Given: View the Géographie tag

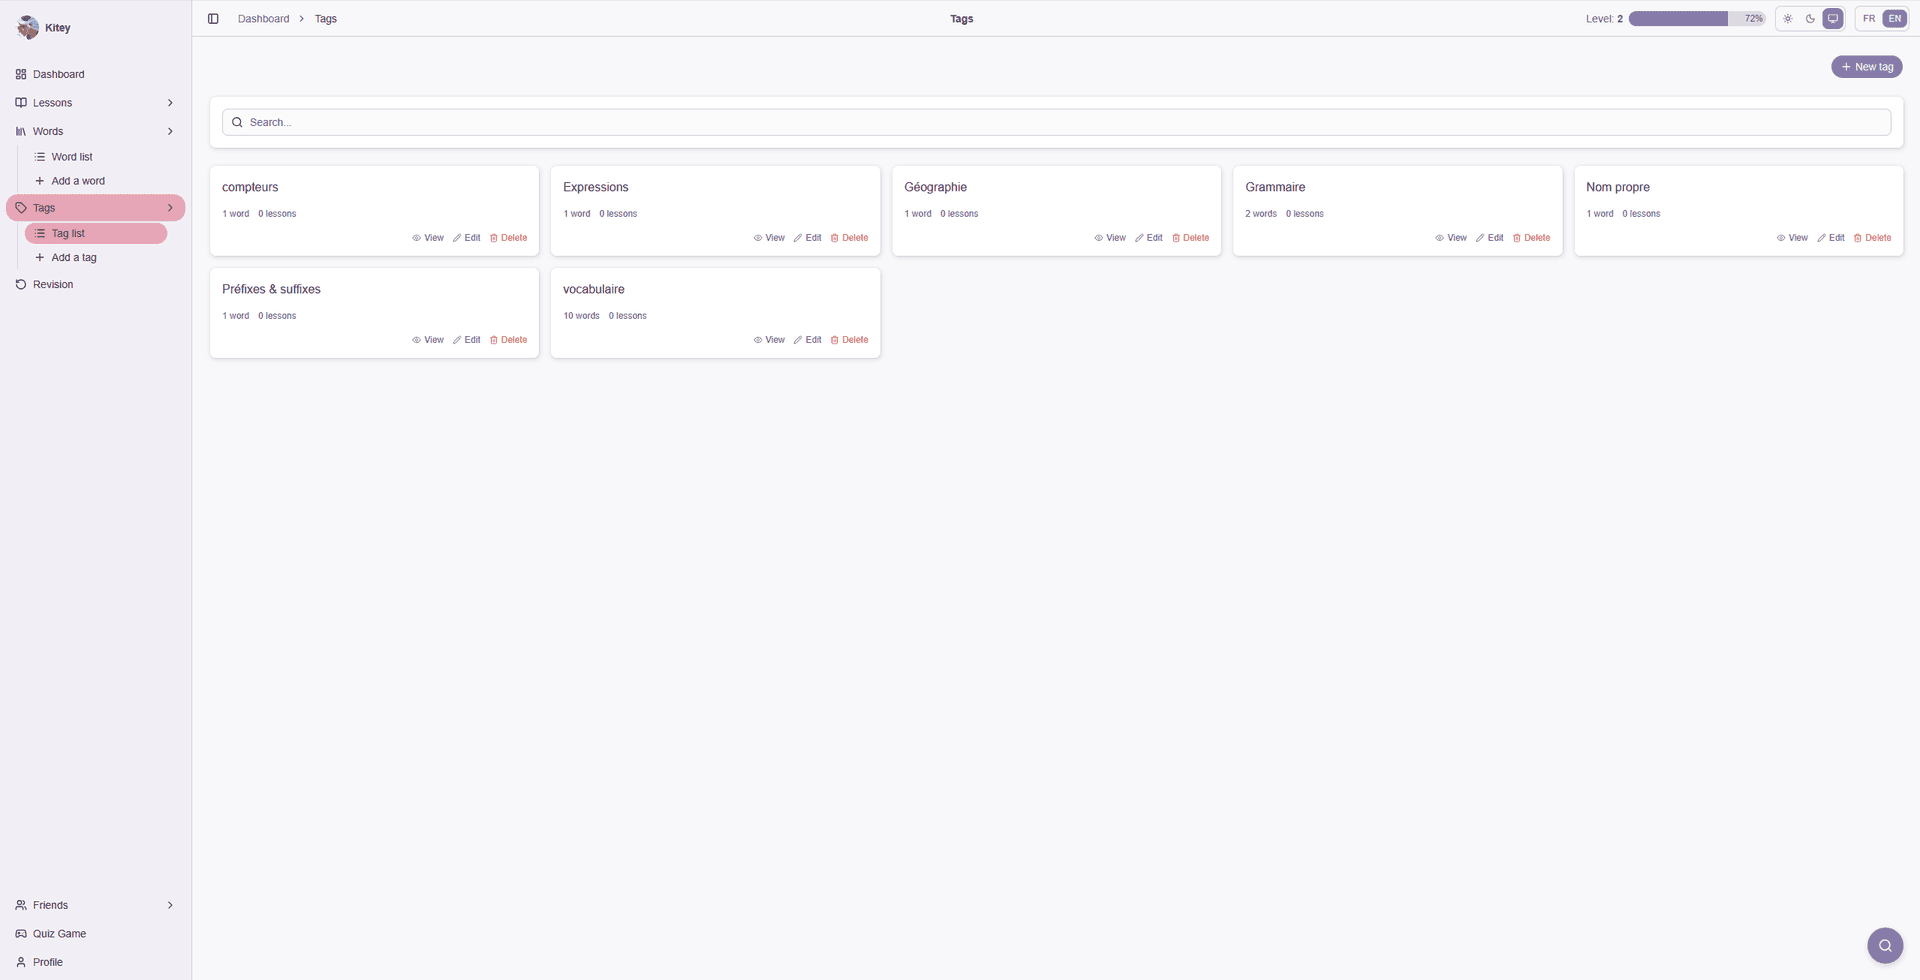Looking at the screenshot, I should [x=1110, y=238].
